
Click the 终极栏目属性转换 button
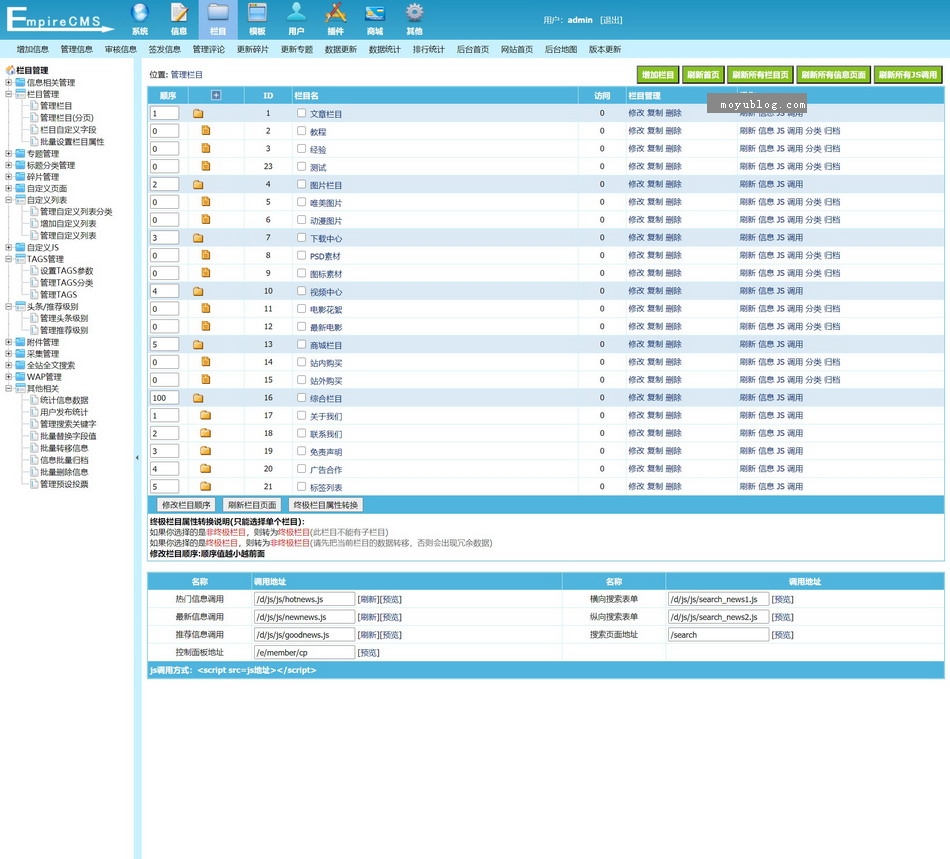(325, 505)
